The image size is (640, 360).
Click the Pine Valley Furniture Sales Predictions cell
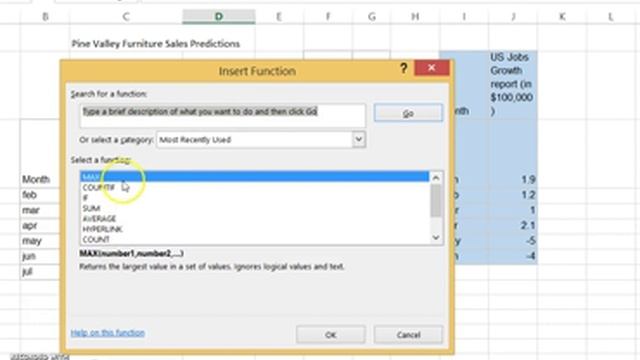(x=156, y=44)
